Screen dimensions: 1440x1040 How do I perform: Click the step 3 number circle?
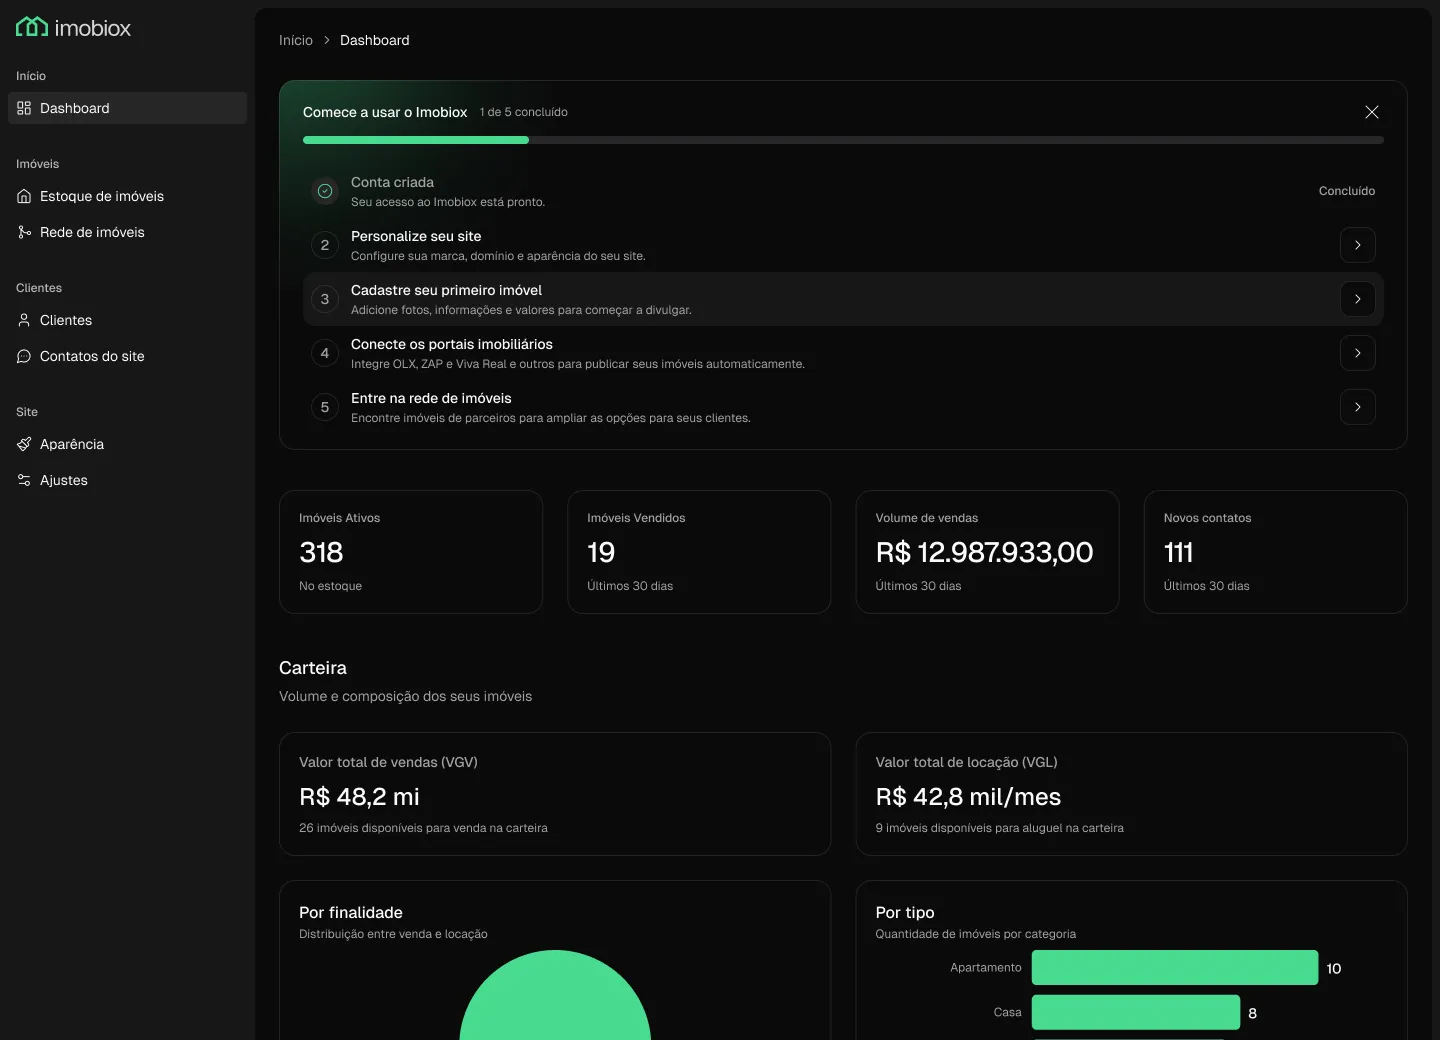(x=325, y=299)
